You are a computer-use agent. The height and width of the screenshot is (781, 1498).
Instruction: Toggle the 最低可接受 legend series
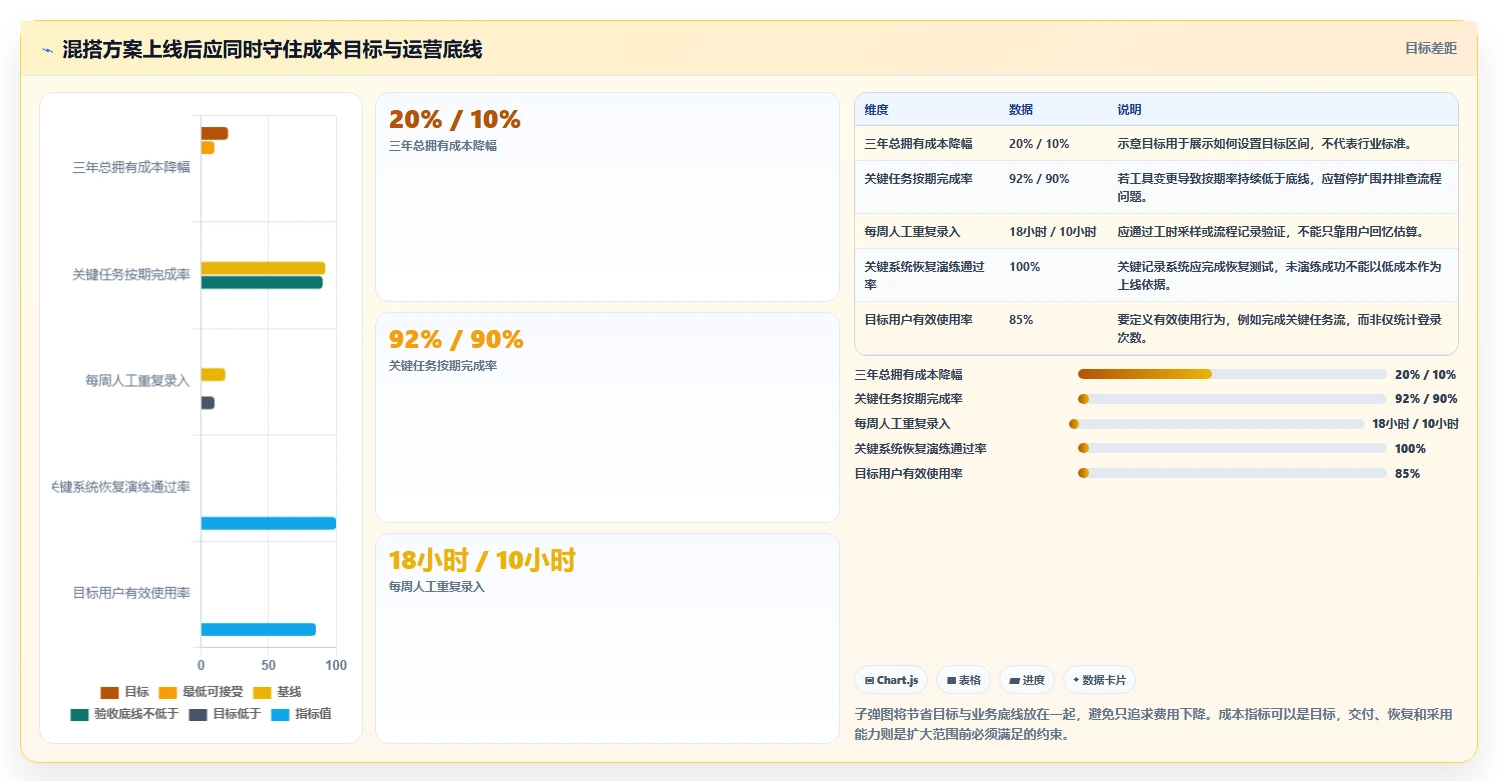point(201,692)
